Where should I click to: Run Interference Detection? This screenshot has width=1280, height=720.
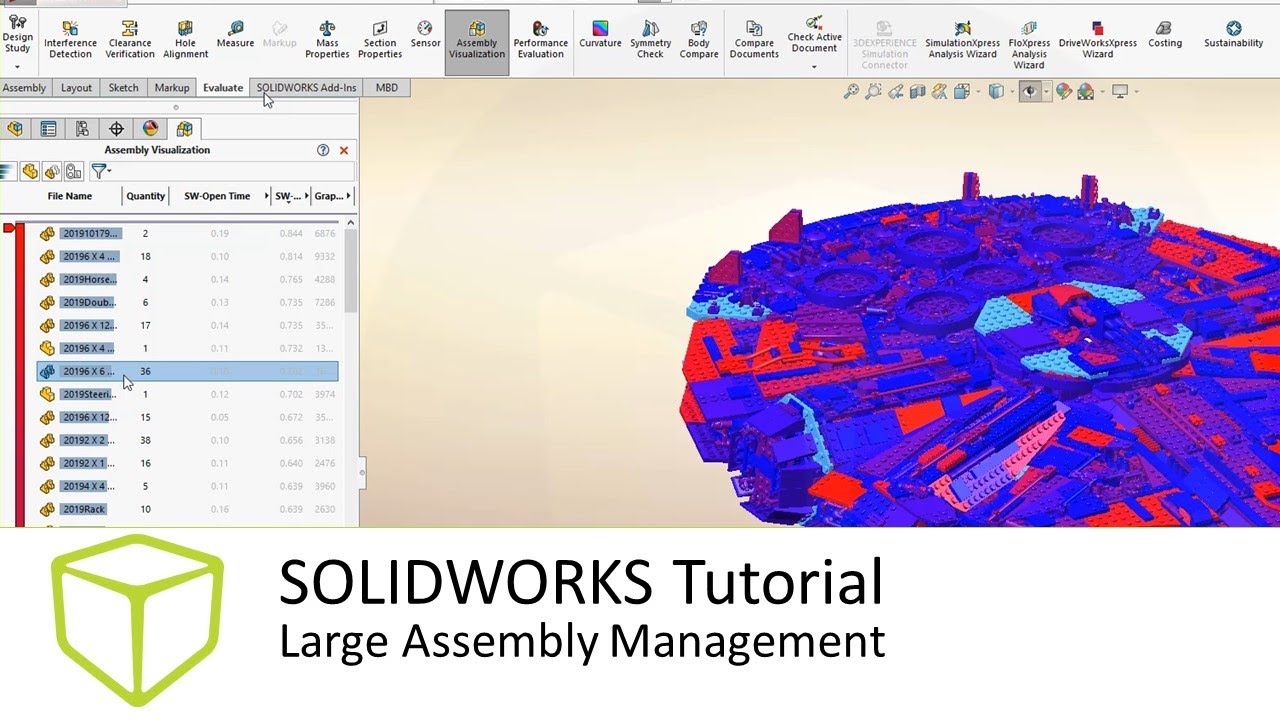(70, 40)
